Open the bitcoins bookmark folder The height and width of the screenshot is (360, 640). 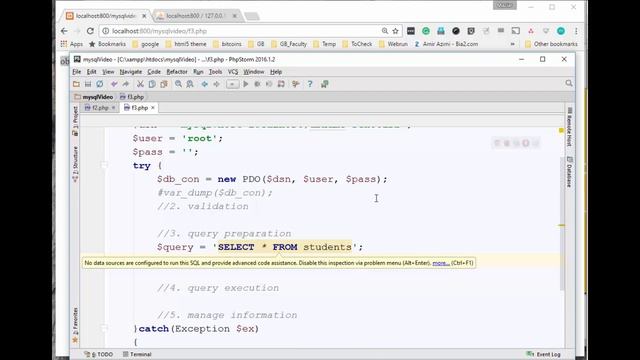(x=227, y=44)
